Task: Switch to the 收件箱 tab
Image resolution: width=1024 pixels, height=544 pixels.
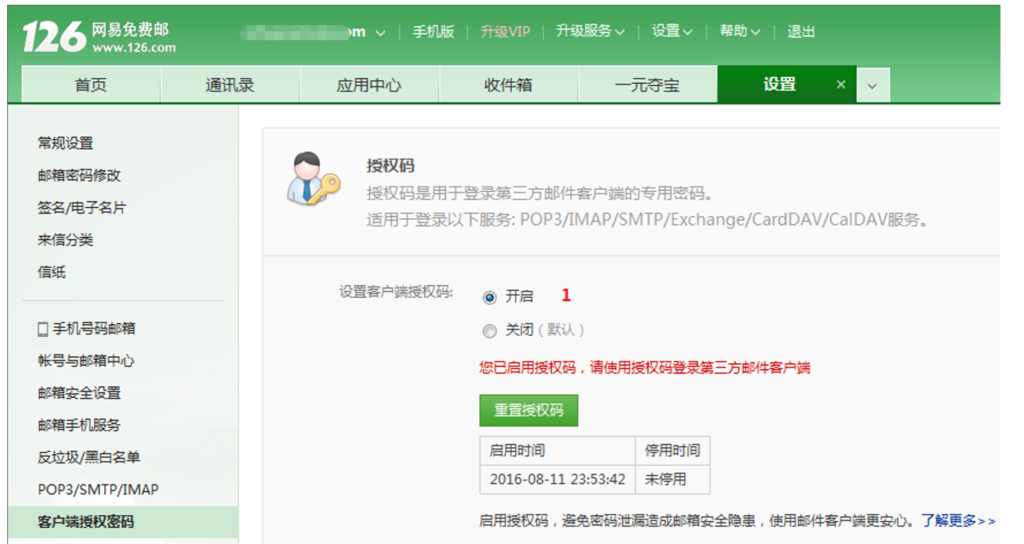Action: pos(508,85)
